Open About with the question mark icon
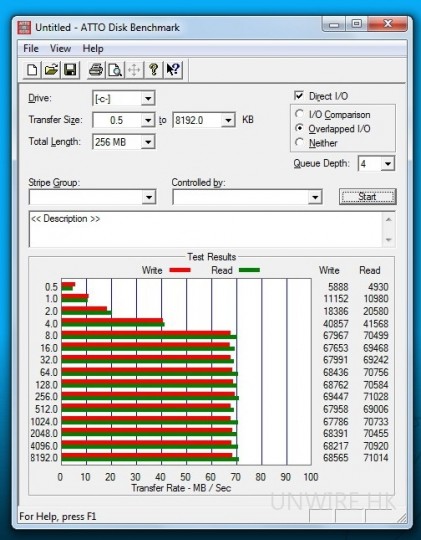 point(154,70)
